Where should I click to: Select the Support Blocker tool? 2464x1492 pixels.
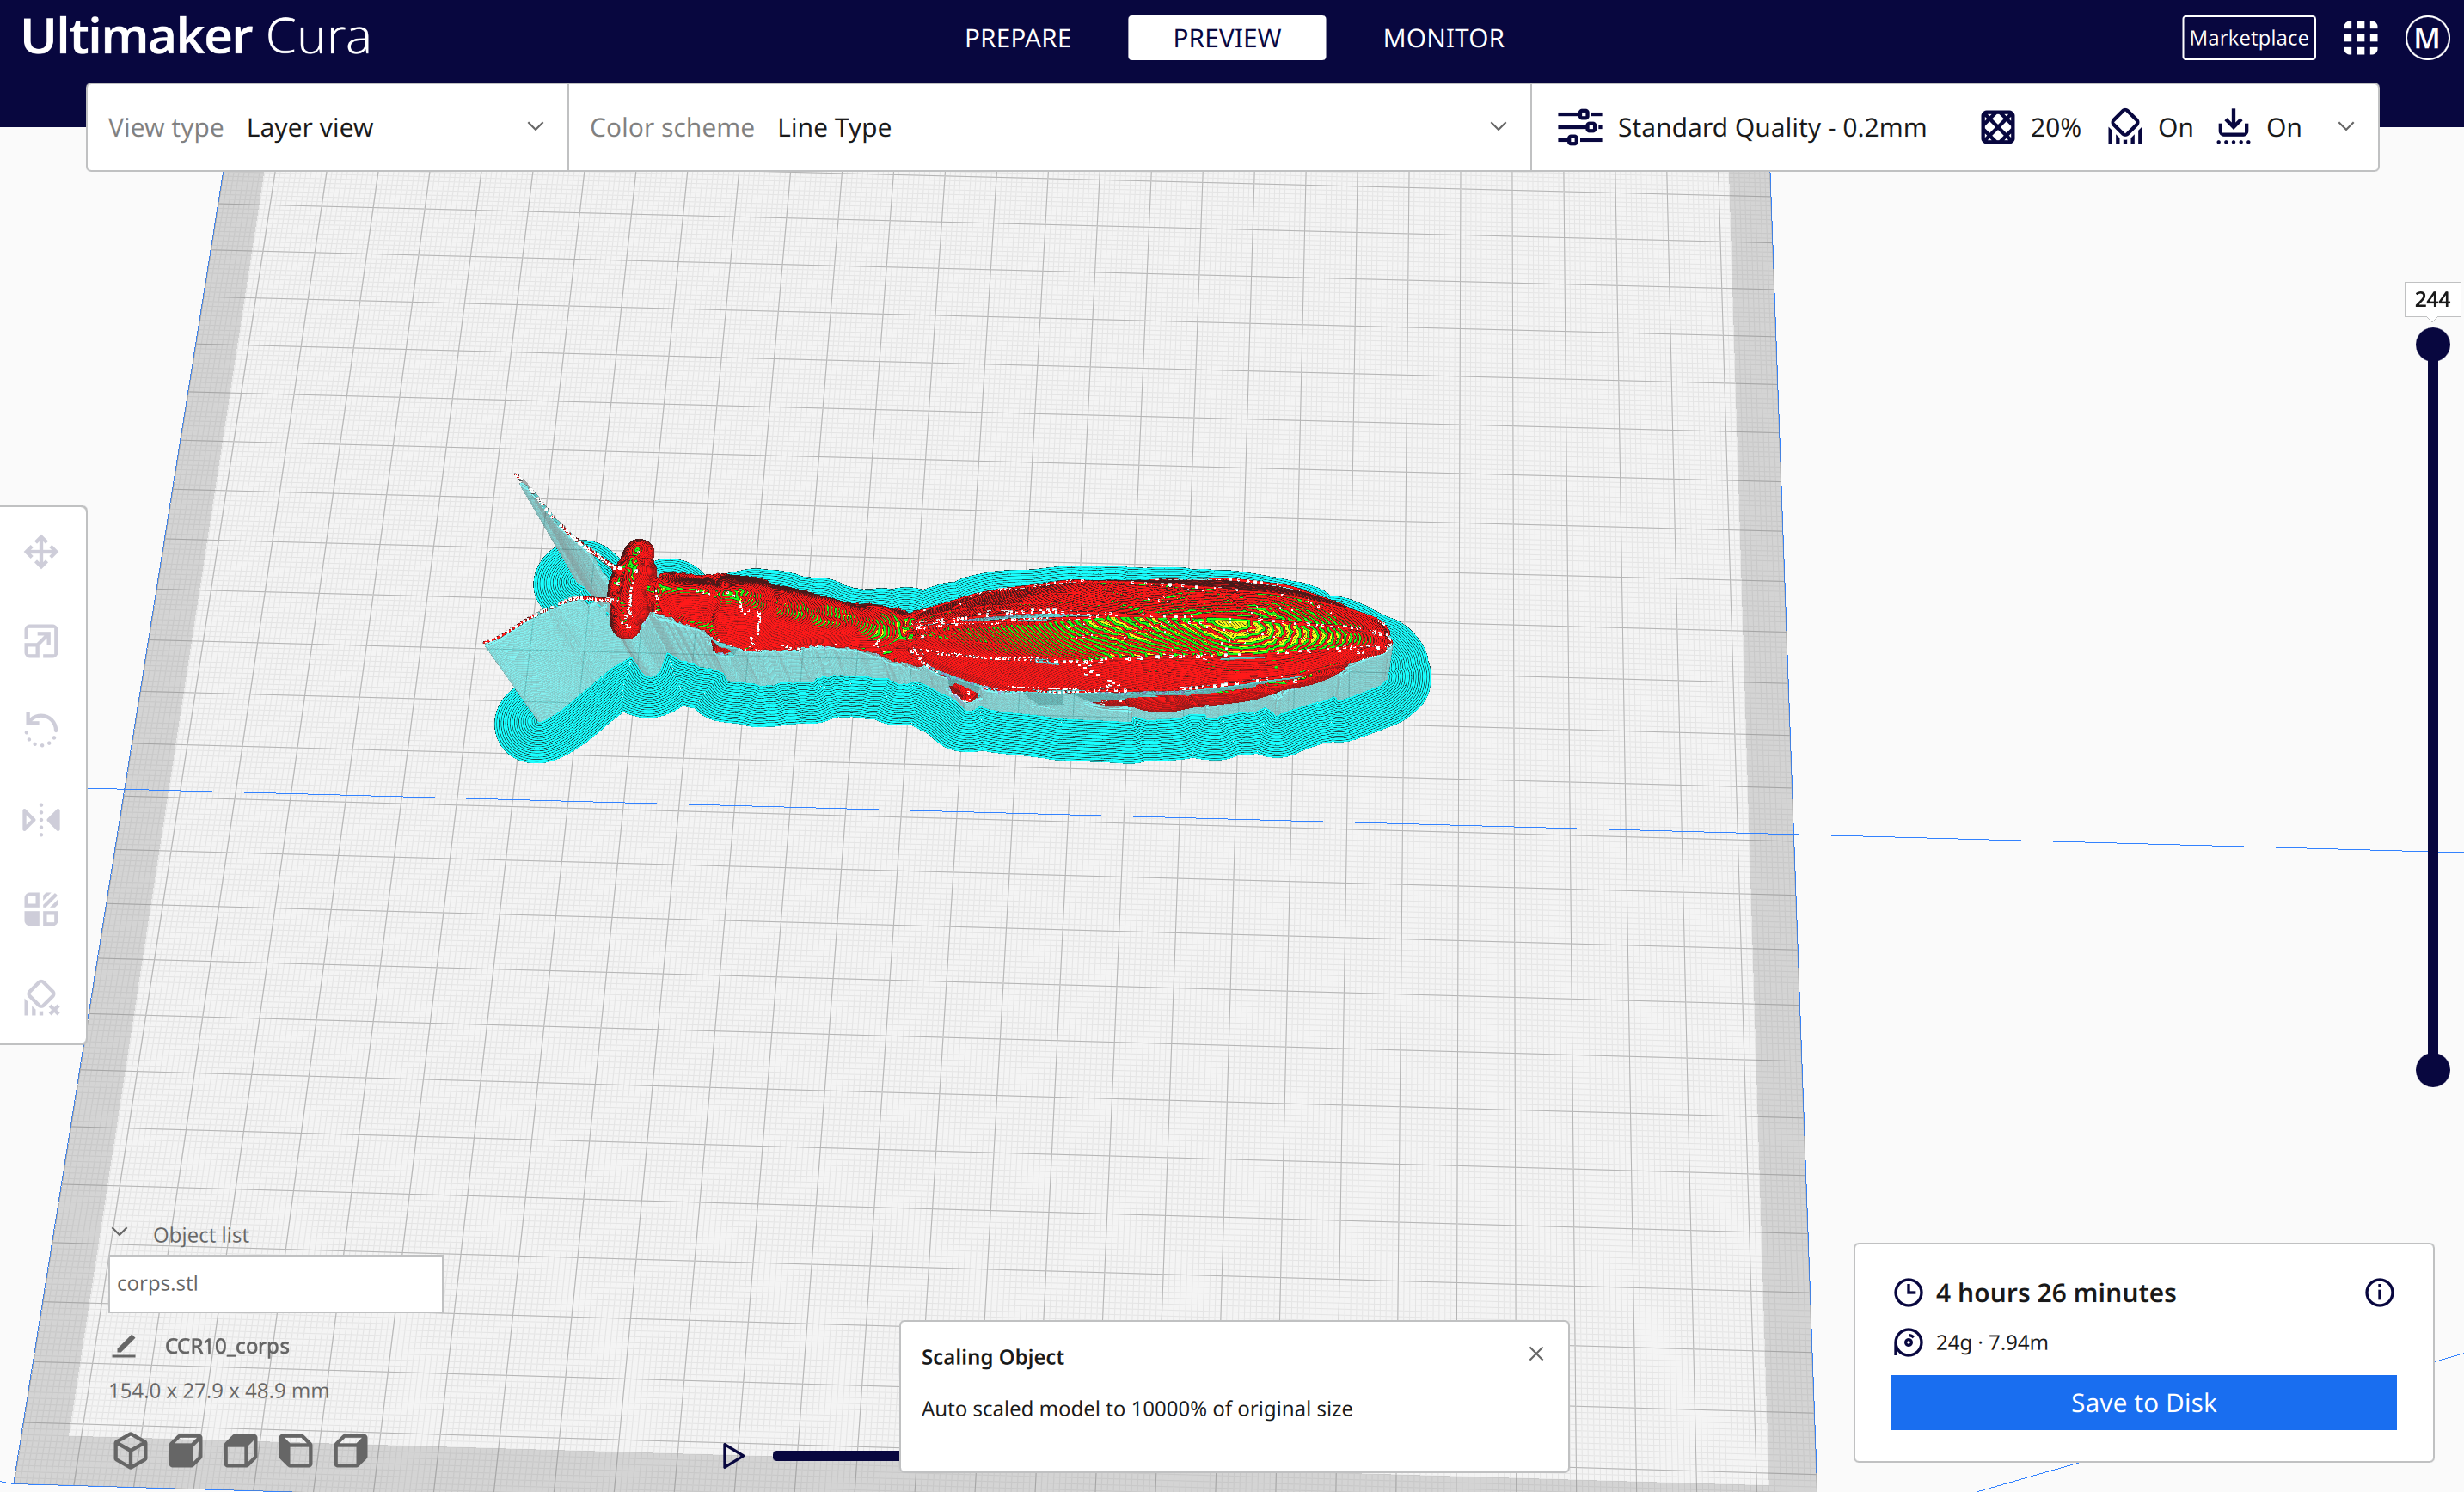[x=41, y=997]
